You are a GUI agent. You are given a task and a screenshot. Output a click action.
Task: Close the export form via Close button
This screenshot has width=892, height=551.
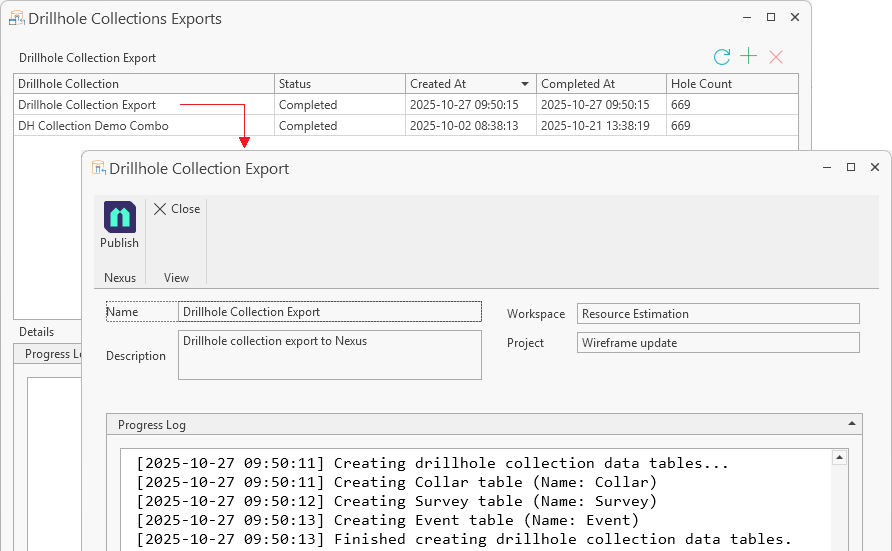177,209
